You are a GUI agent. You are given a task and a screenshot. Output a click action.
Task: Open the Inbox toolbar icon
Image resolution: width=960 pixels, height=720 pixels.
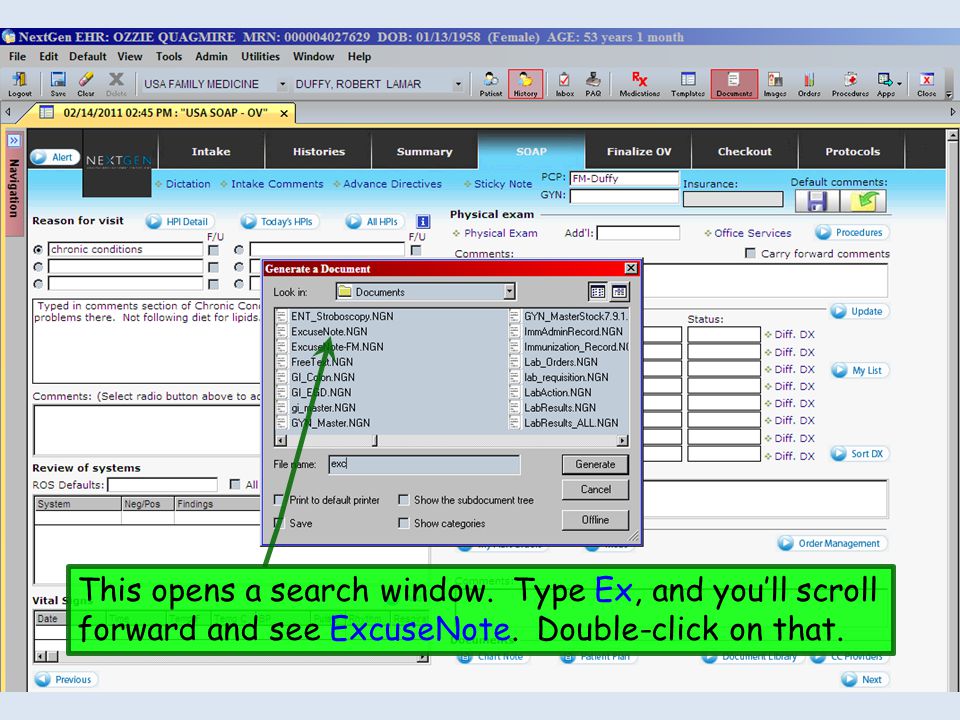[x=564, y=84]
